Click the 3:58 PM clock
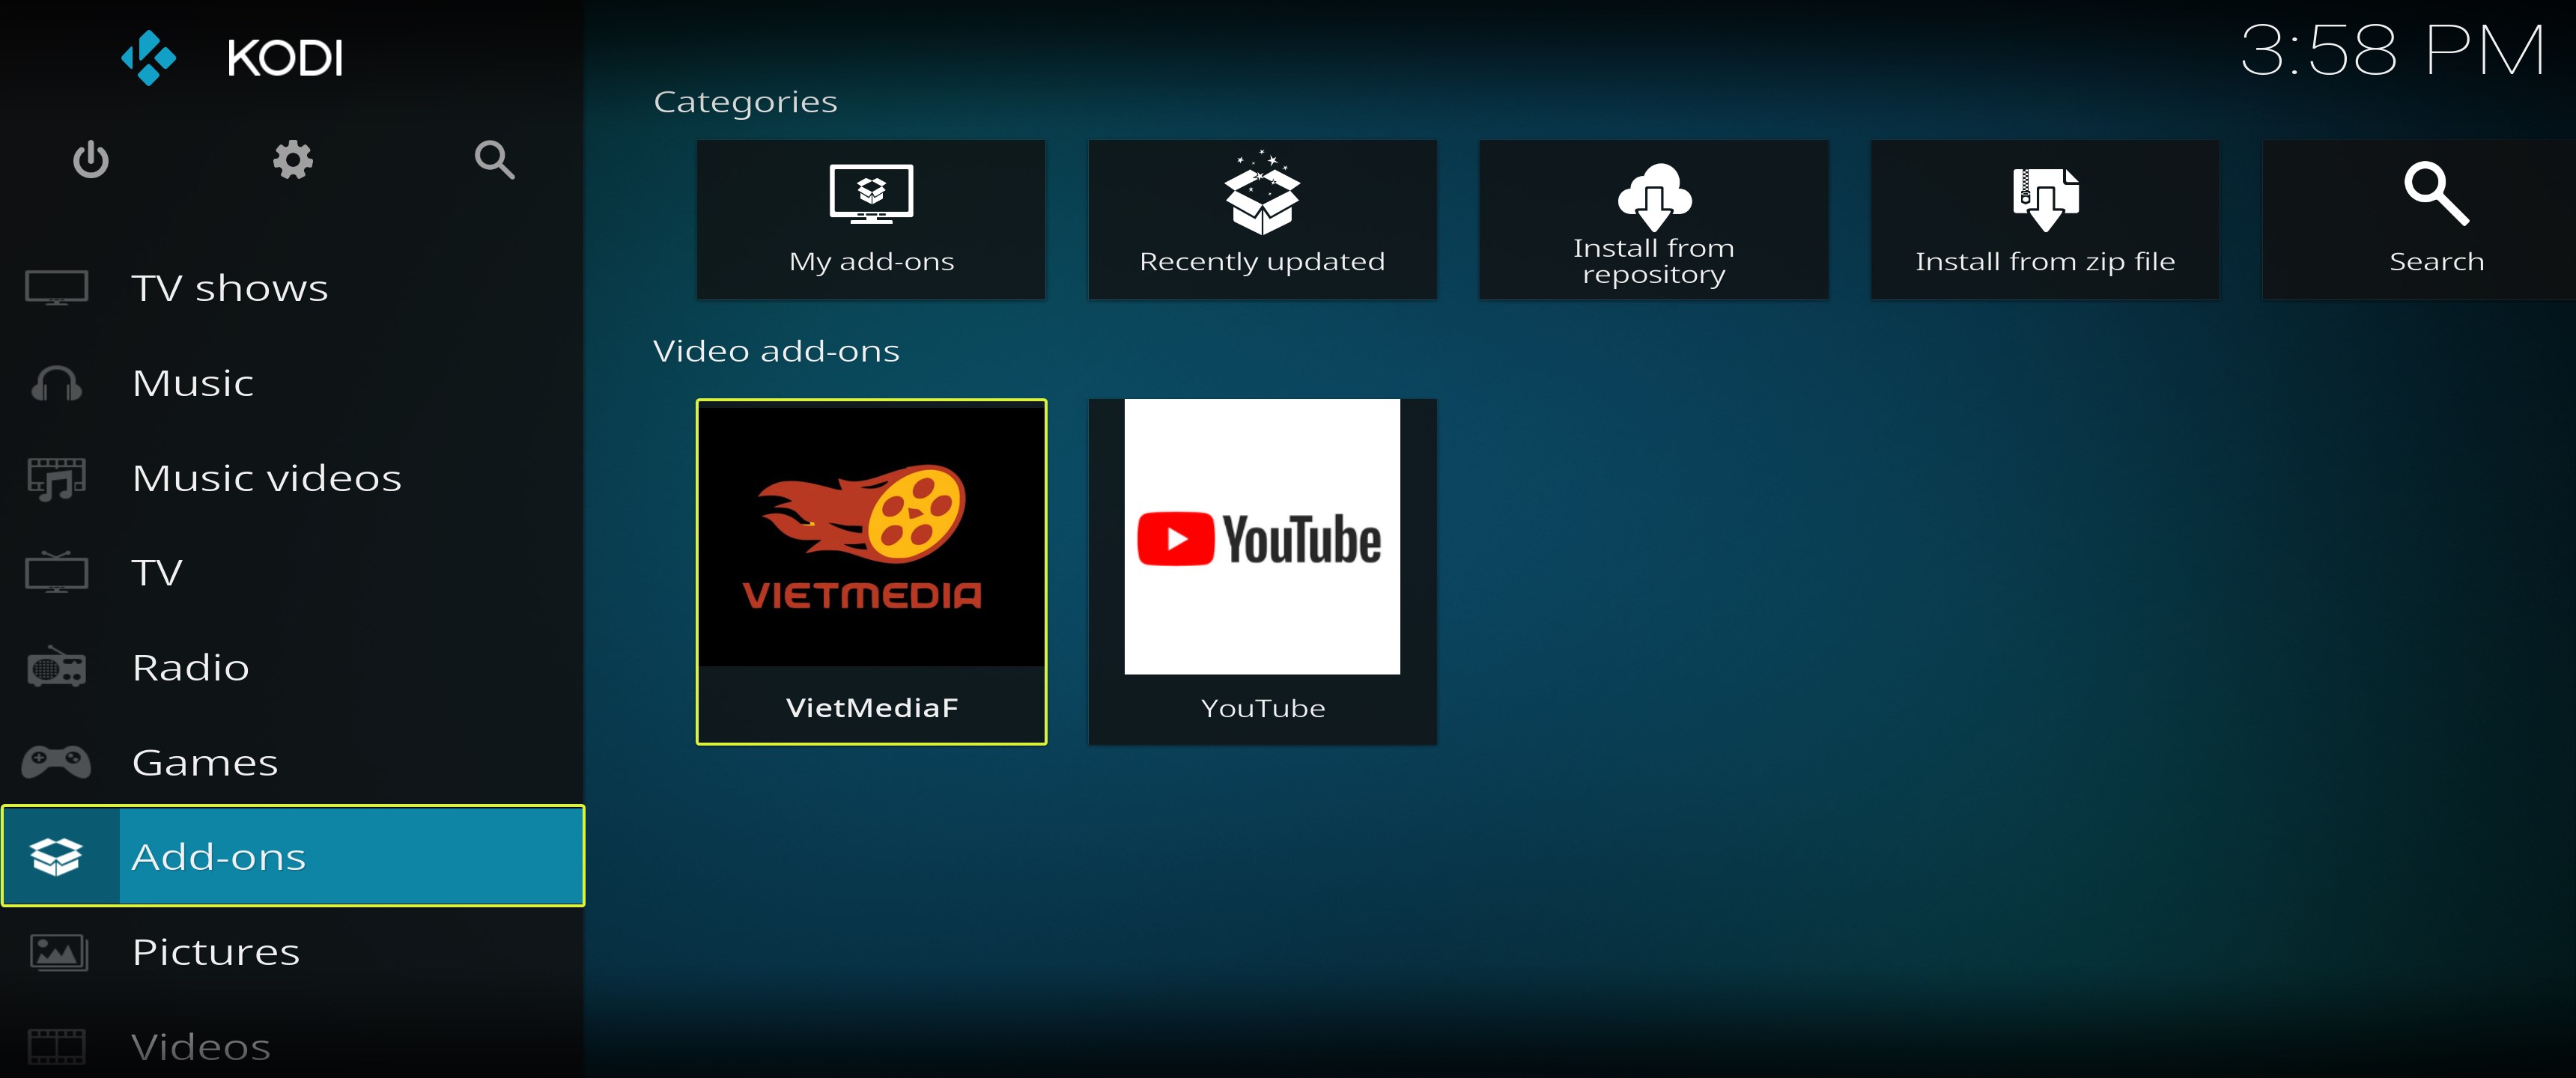2576x1078 pixels. pyautogui.click(x=2392, y=51)
